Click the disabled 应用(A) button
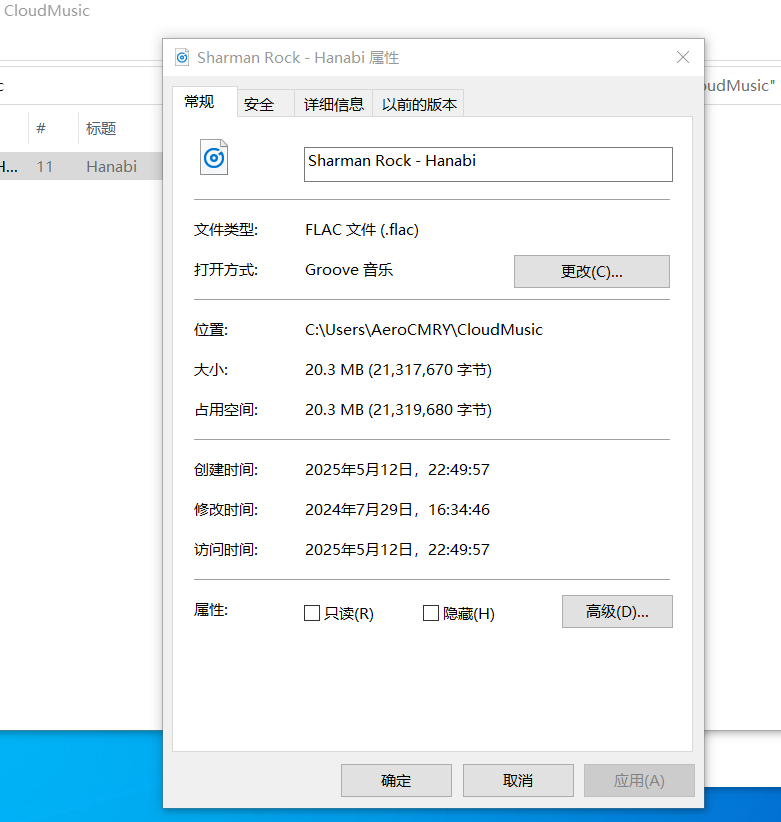 click(x=639, y=780)
